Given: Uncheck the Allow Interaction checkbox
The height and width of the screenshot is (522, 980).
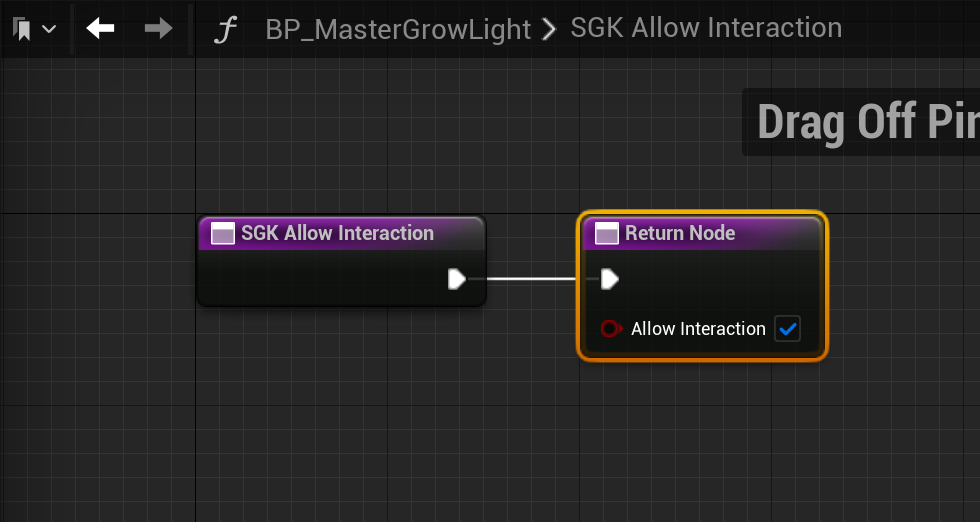Looking at the screenshot, I should click(x=788, y=329).
